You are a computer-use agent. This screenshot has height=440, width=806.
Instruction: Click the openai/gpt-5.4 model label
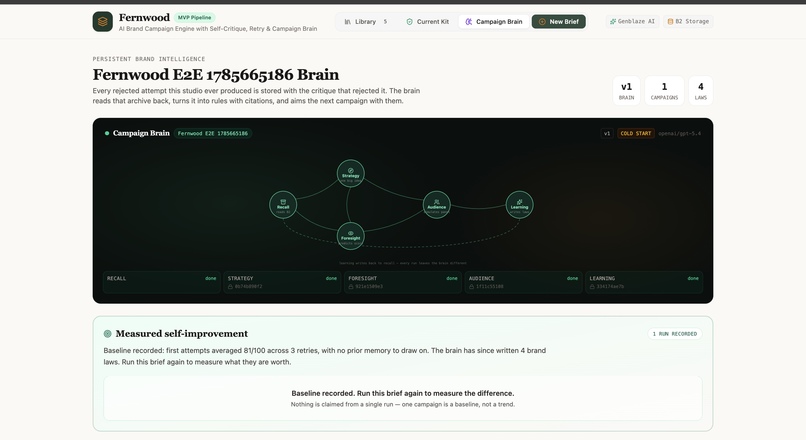click(680, 134)
